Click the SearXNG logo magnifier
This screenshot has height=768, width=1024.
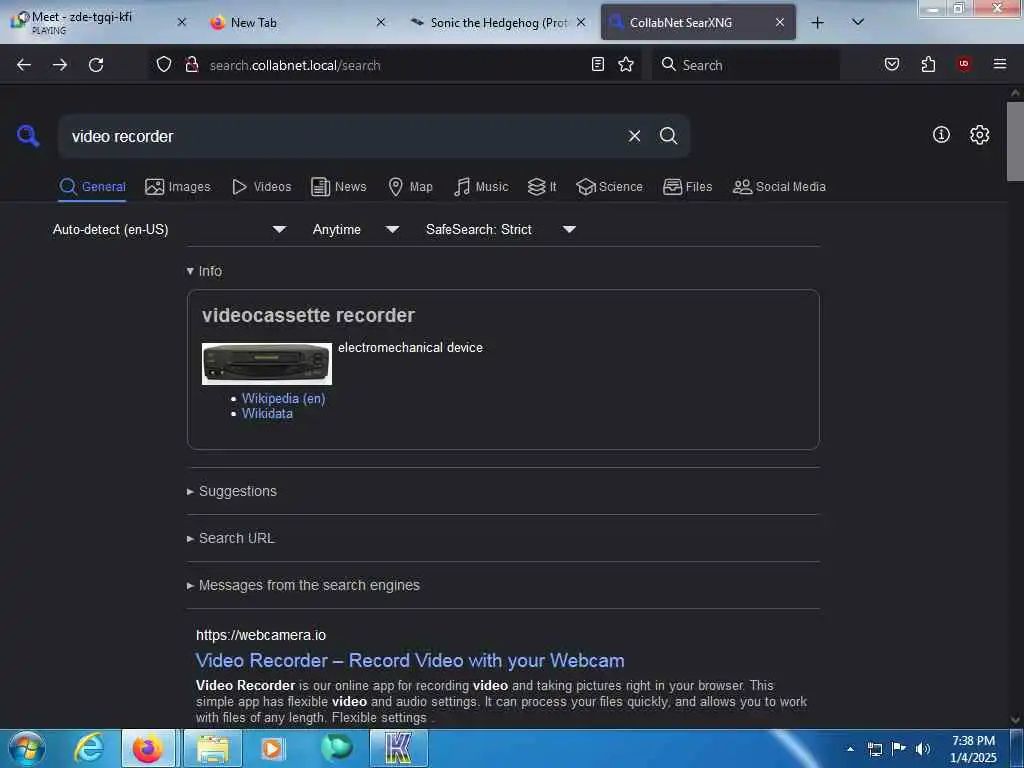coord(27,136)
